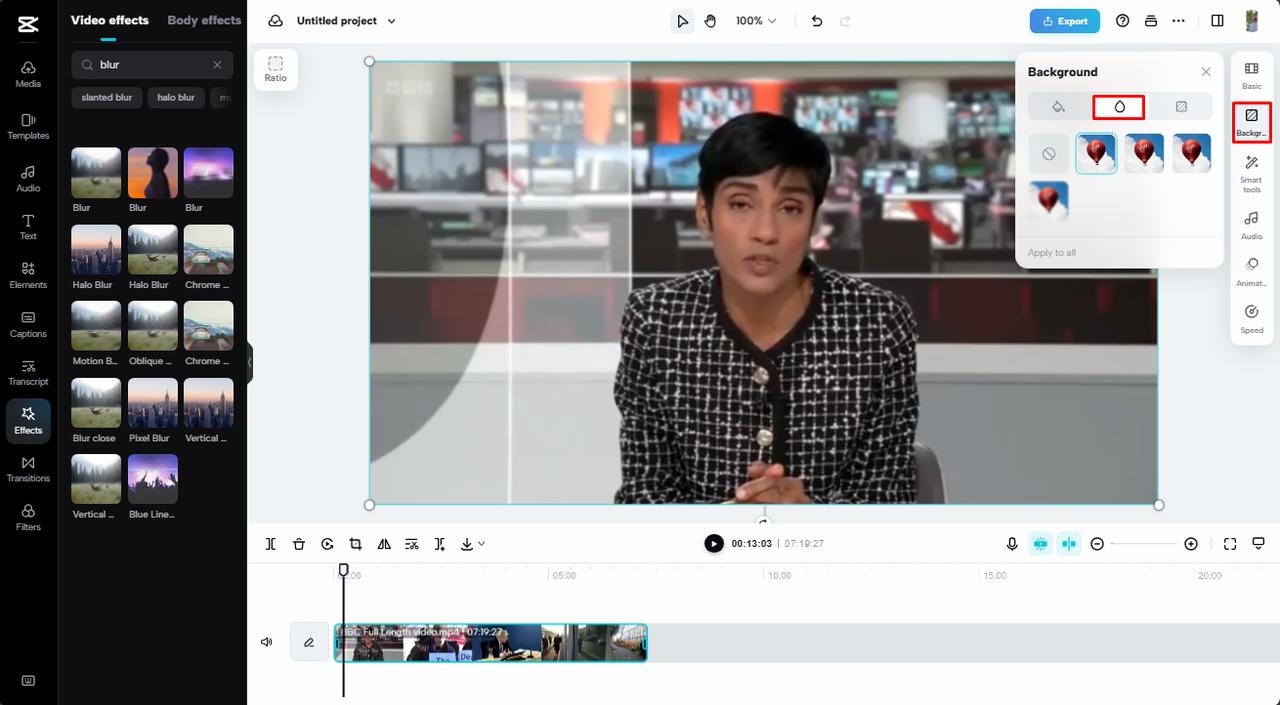
Task: Click the 'slanted blur' suggestion chip
Action: pyautogui.click(x=107, y=98)
